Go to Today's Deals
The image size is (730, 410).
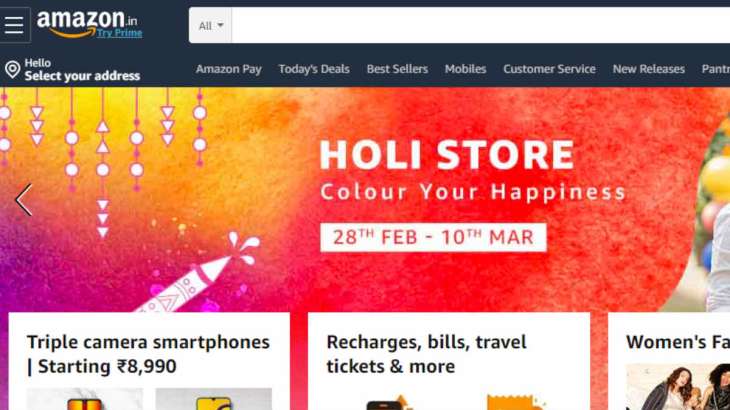click(x=314, y=69)
